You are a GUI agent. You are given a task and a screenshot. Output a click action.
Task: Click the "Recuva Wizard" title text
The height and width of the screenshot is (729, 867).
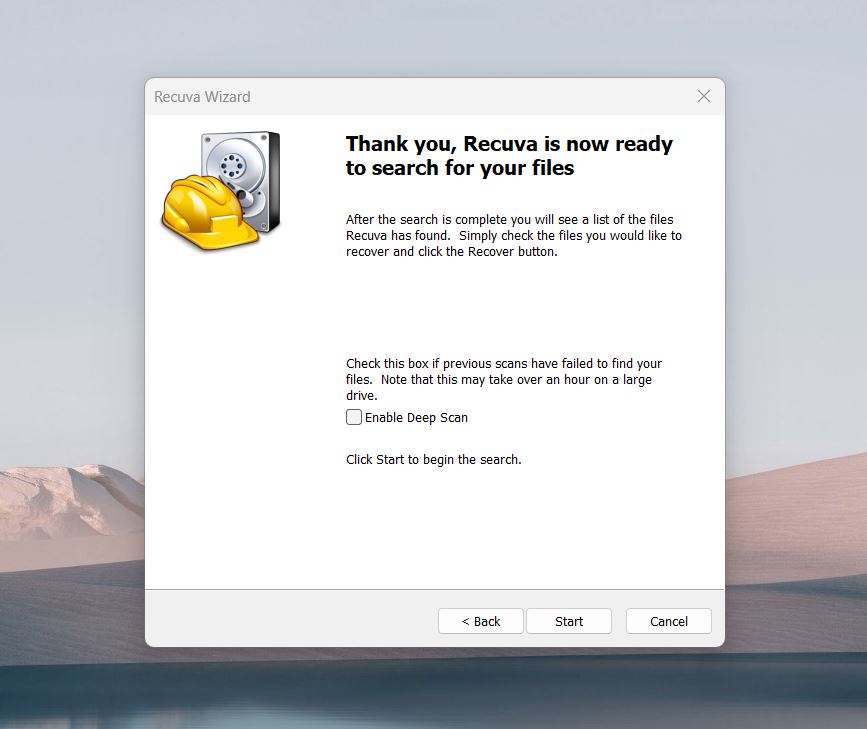tap(202, 97)
